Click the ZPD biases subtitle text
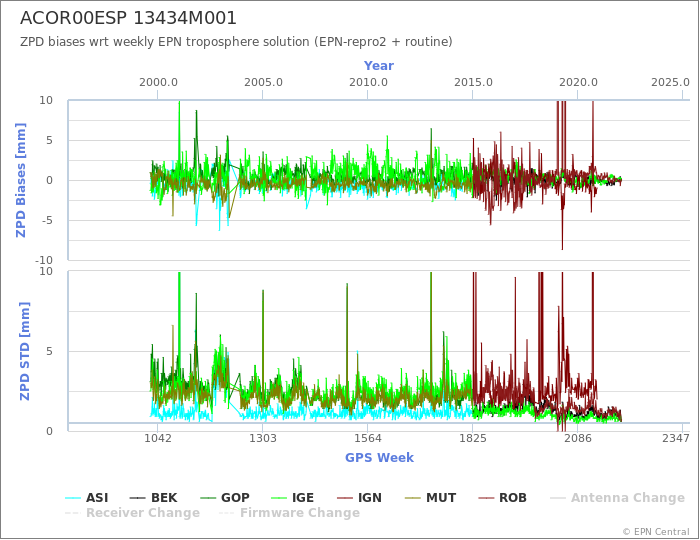Viewport: 700px width, 540px height. pos(236,42)
